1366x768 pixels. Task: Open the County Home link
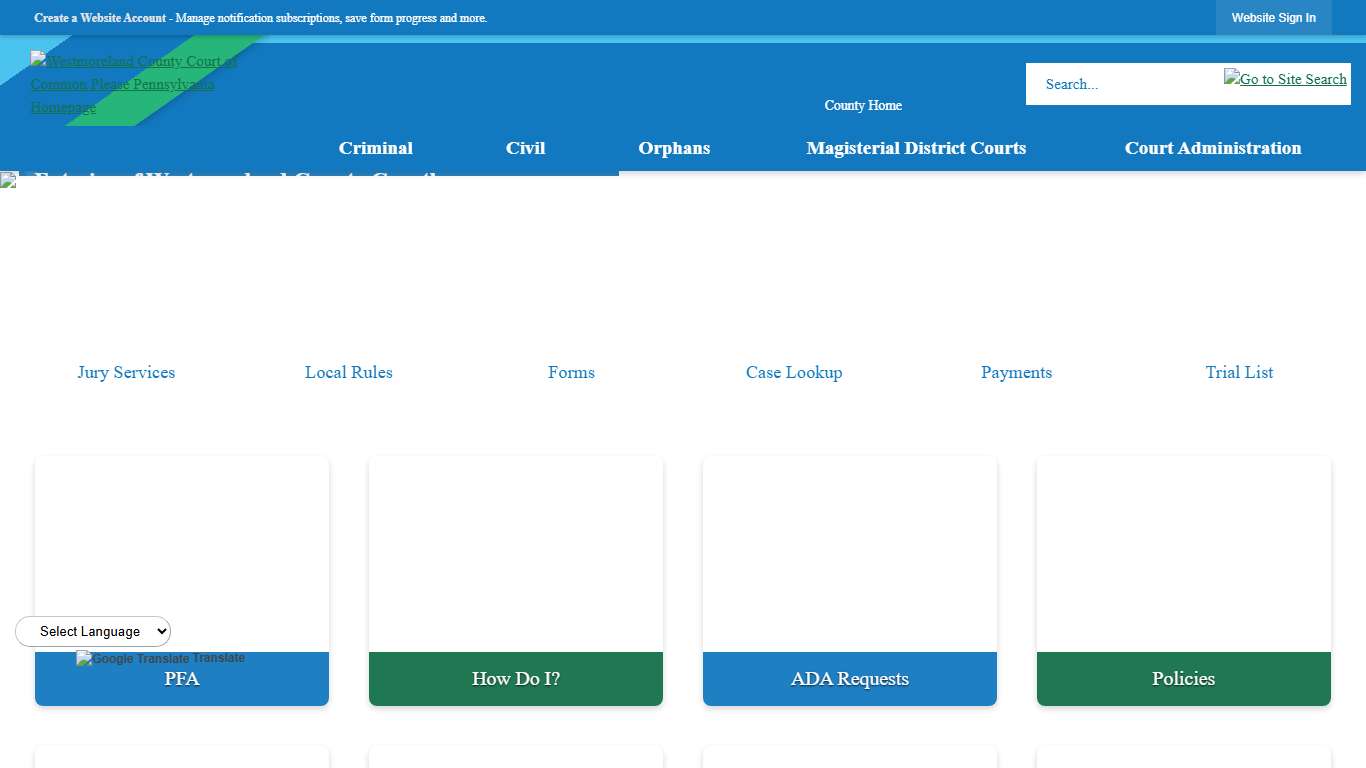[x=862, y=105]
